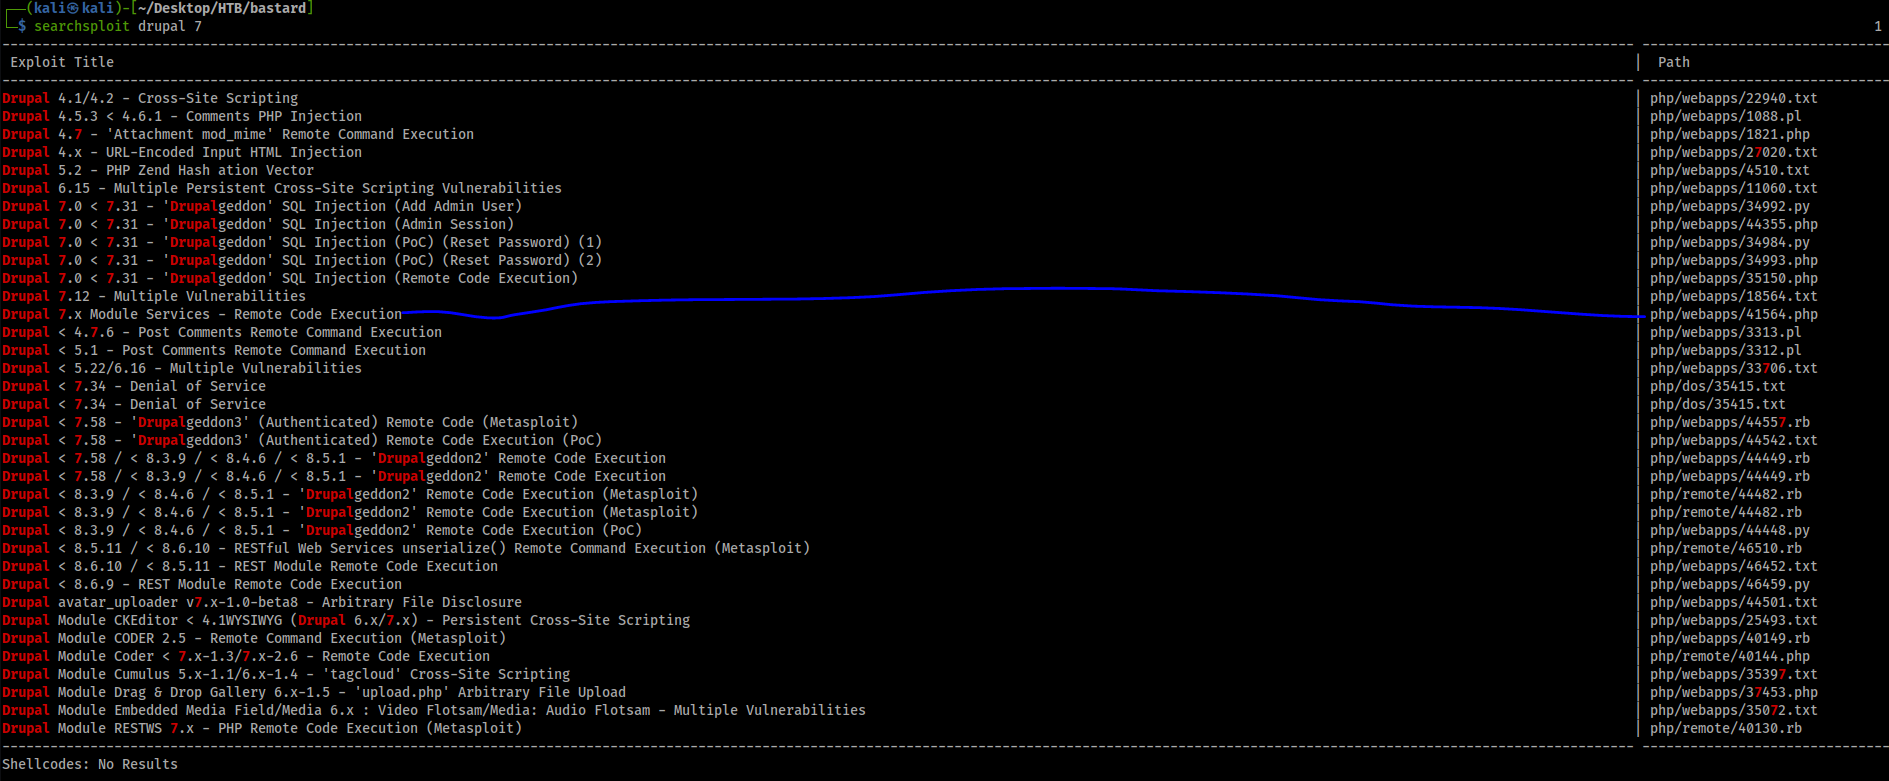Viewport: 1889px width, 781px height.
Task: Select path php/webapps/35150.php
Action: [1734, 278]
